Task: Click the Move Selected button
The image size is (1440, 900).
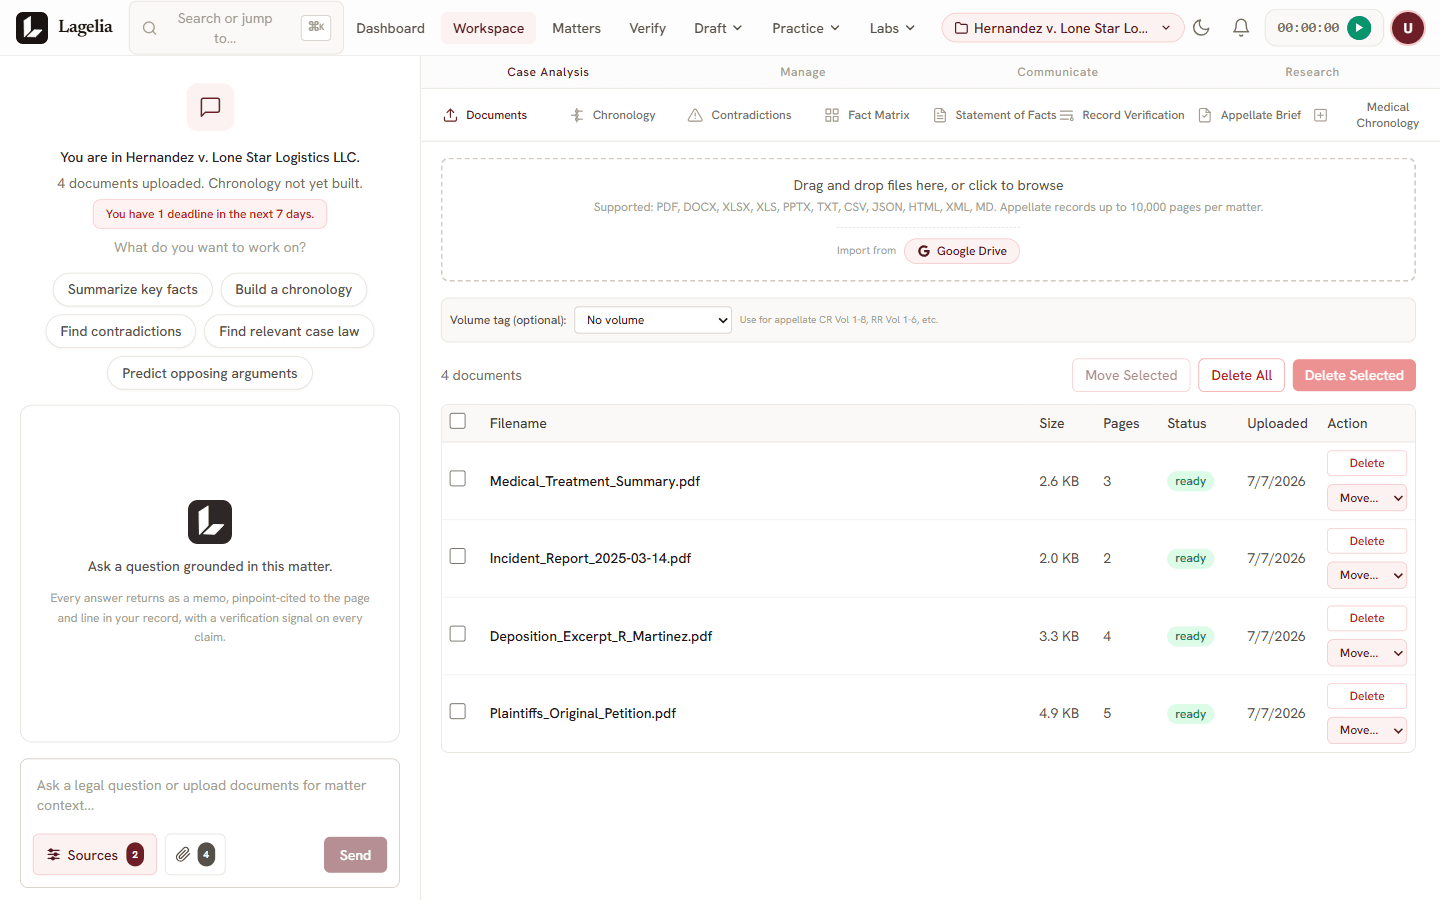Action: pos(1131,375)
